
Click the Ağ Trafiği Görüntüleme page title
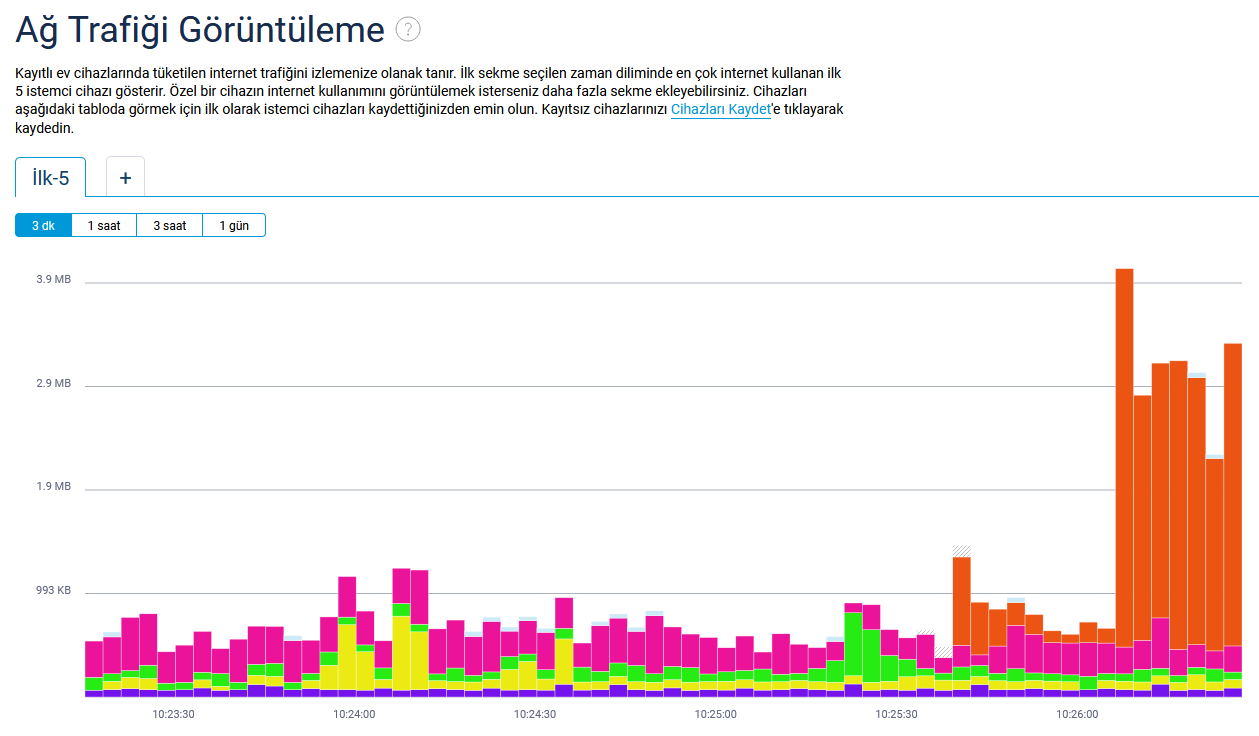click(200, 30)
